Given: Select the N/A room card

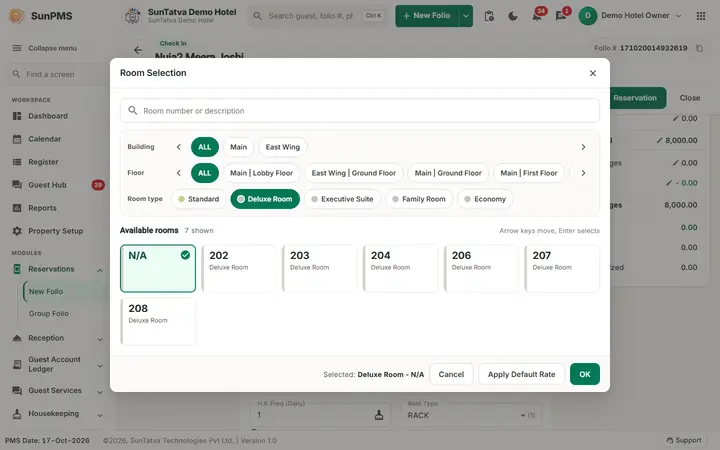Looking at the screenshot, I should tap(158, 268).
